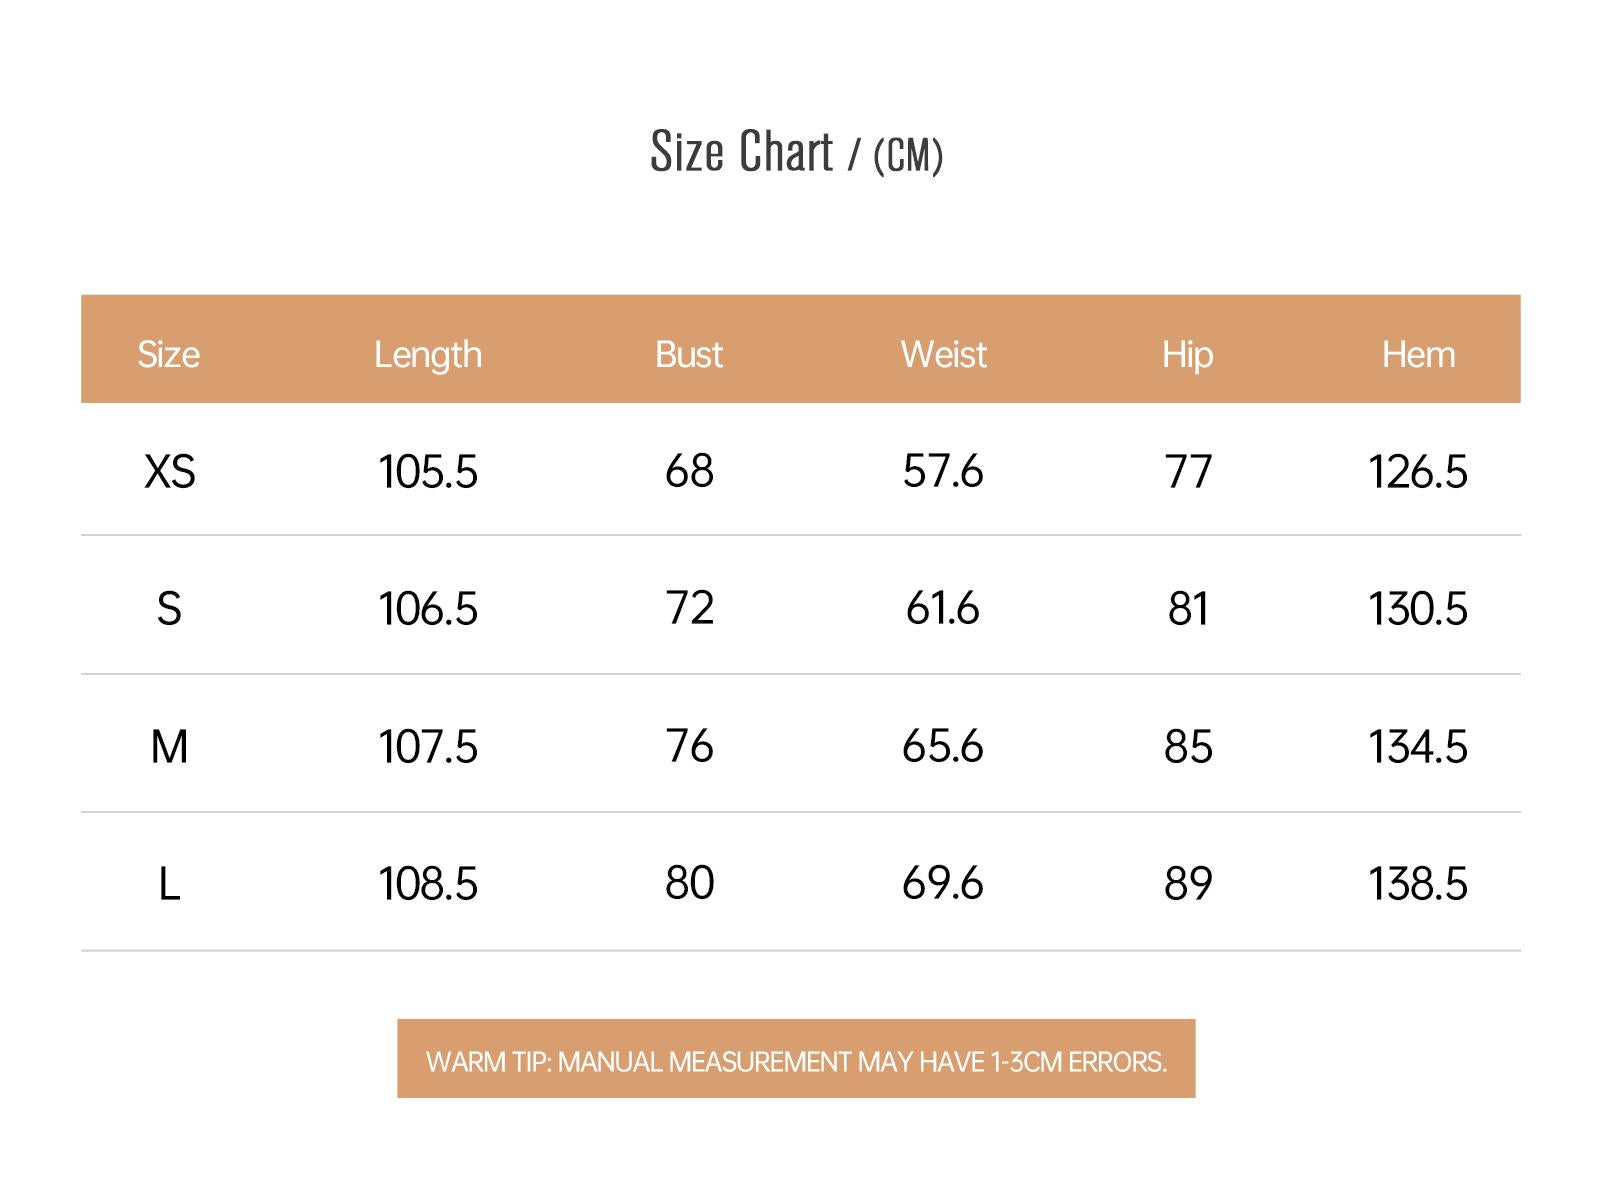Screen dimensions: 1600x1200
Task: Click the M waist value 65.6
Action: coord(943,746)
